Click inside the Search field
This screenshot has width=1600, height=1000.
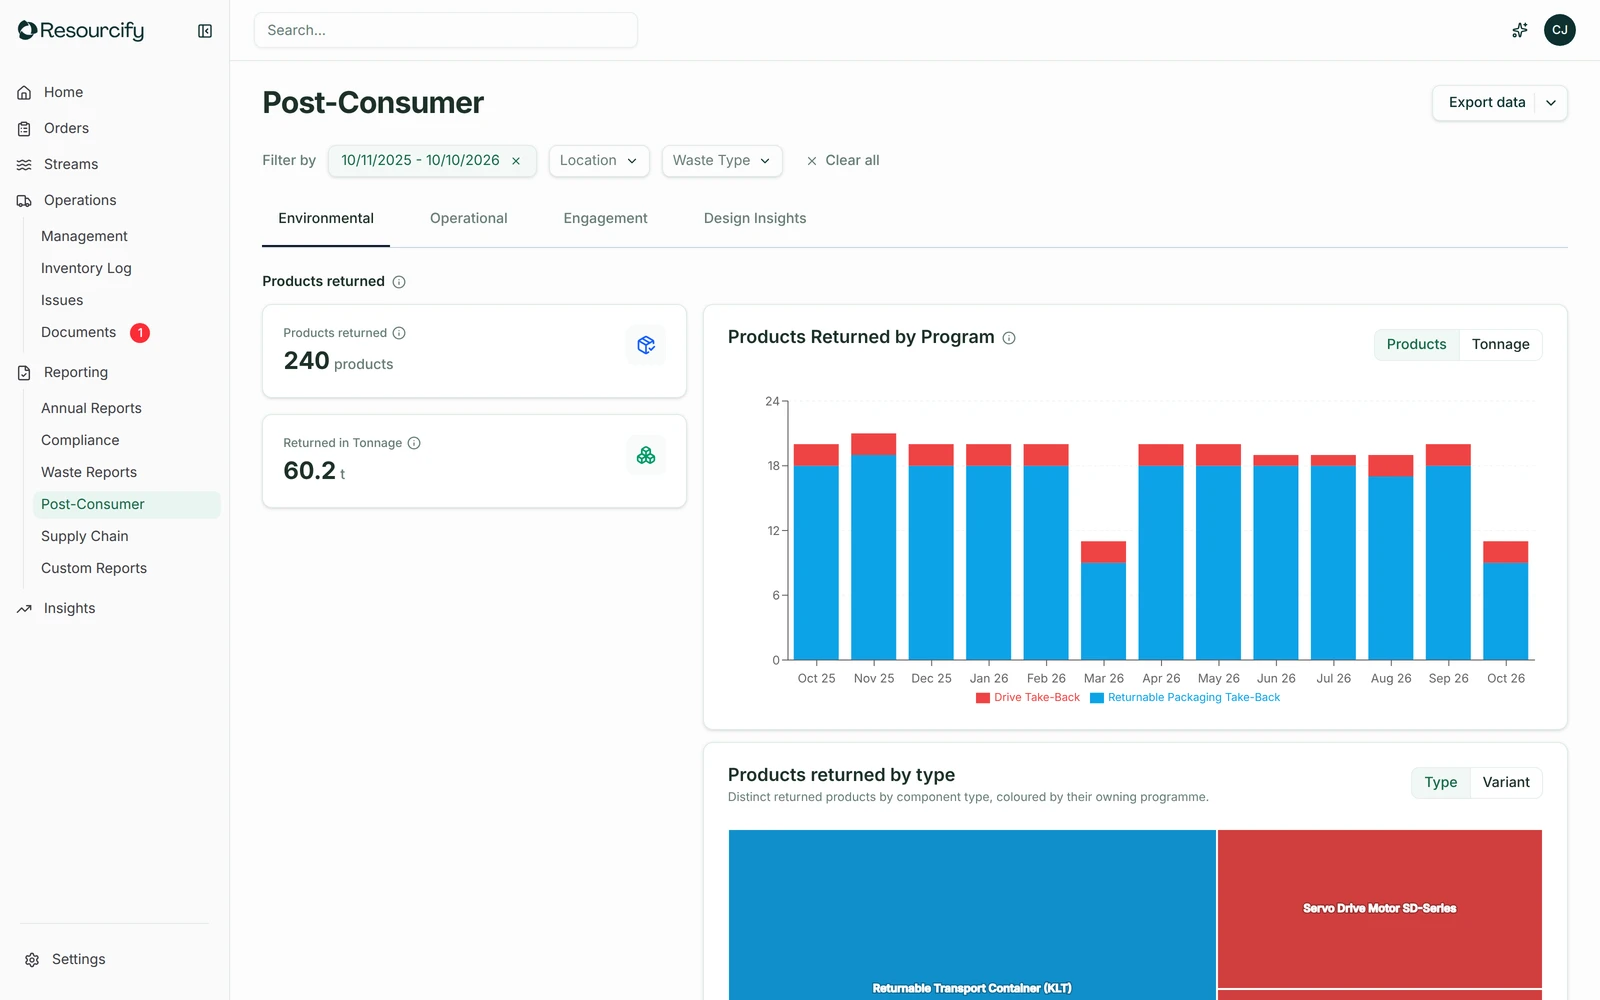point(446,30)
